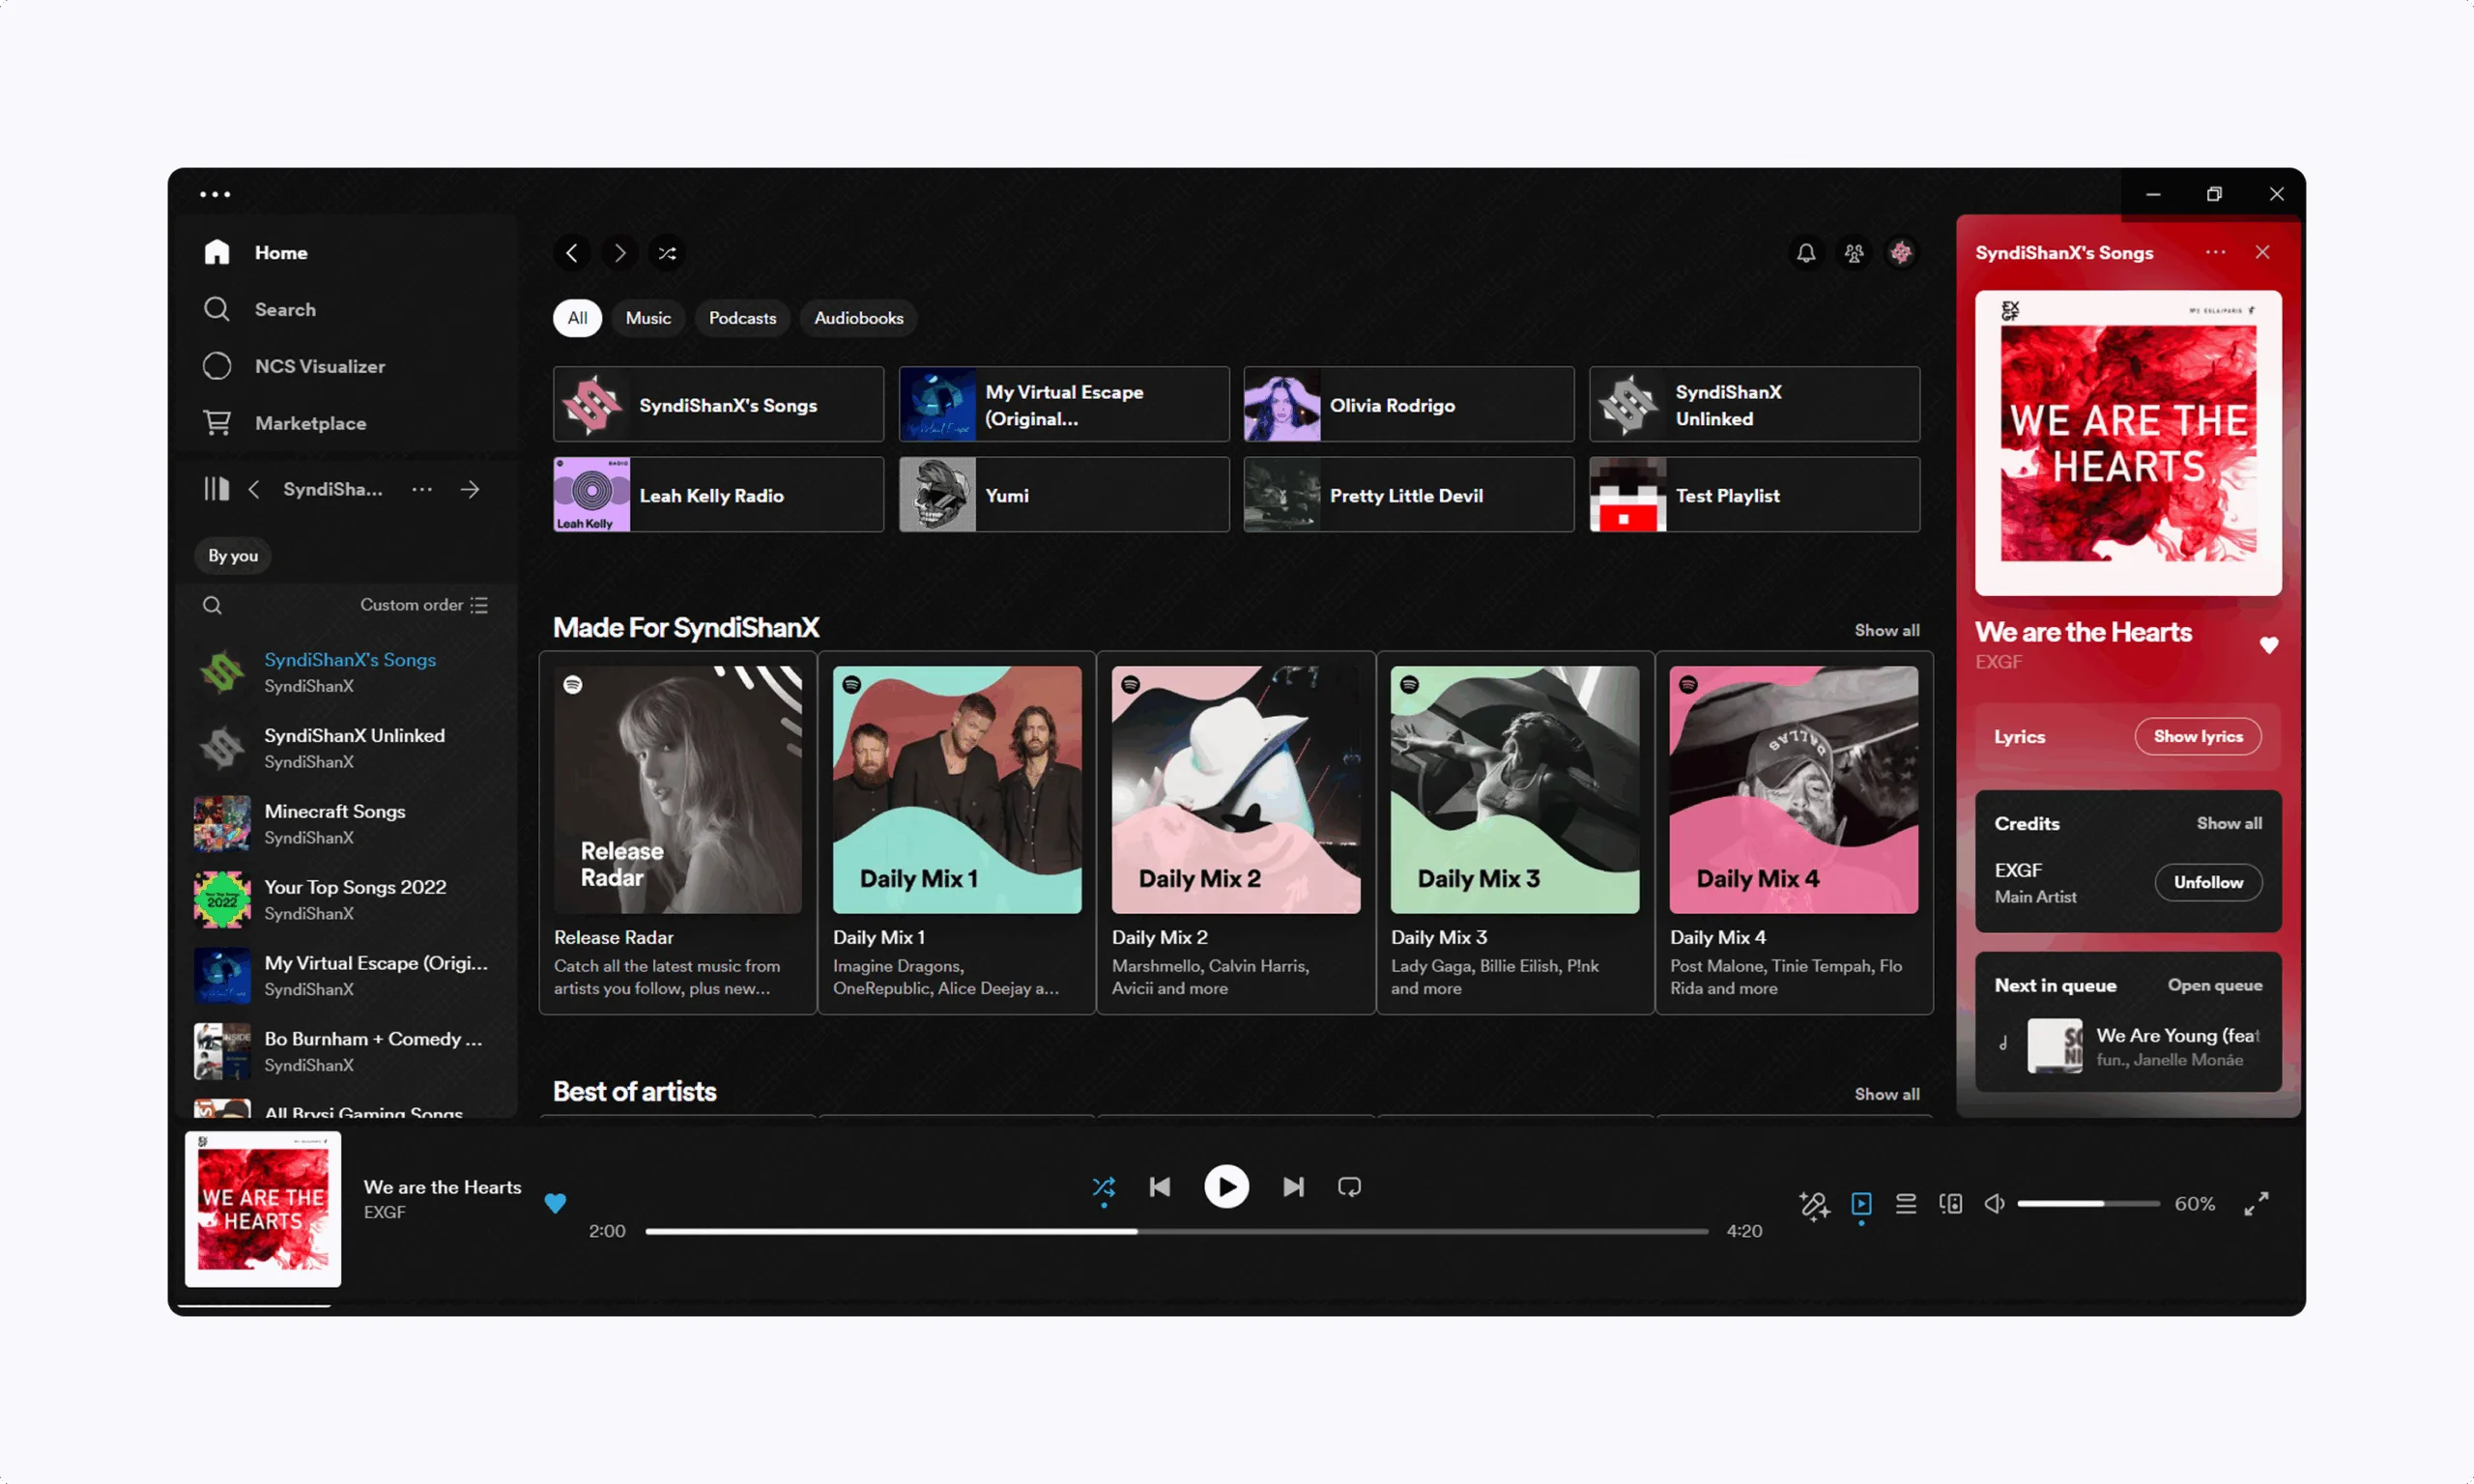2474x1484 pixels.
Task: Open EXGF artist link in player bar
Action: click(384, 1212)
